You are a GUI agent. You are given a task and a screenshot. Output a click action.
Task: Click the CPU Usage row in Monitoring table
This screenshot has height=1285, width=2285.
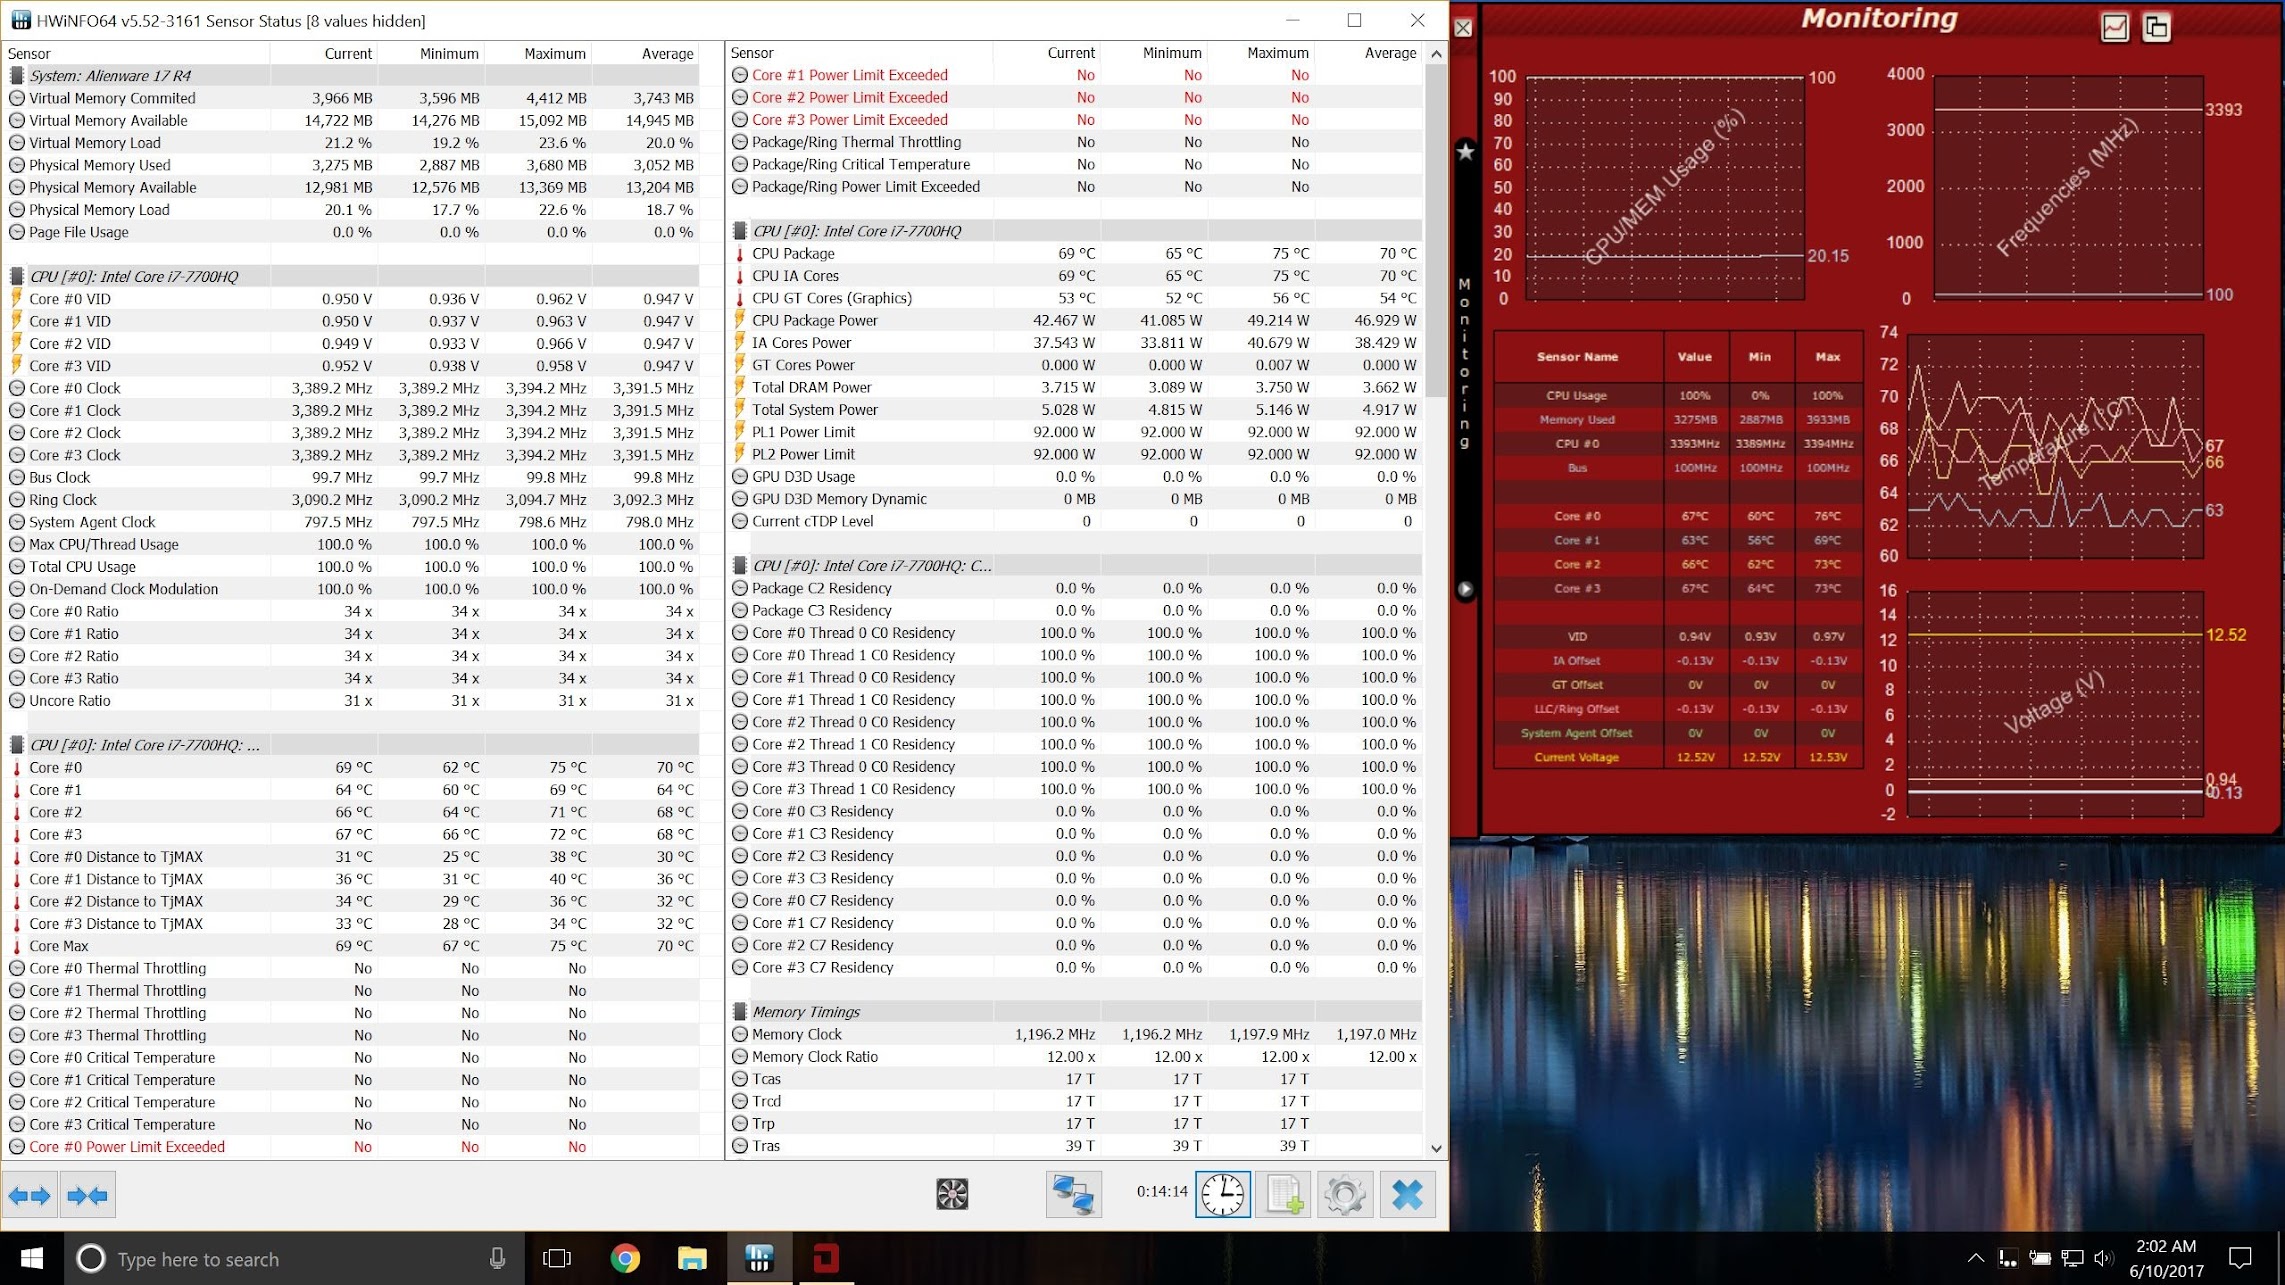(x=1678, y=395)
